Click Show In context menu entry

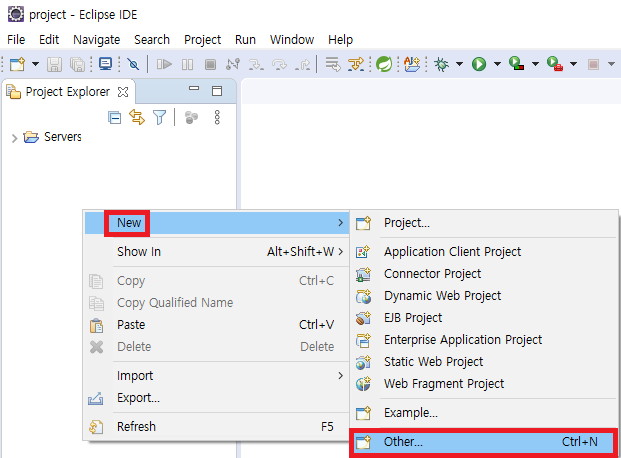pyautogui.click(x=216, y=252)
